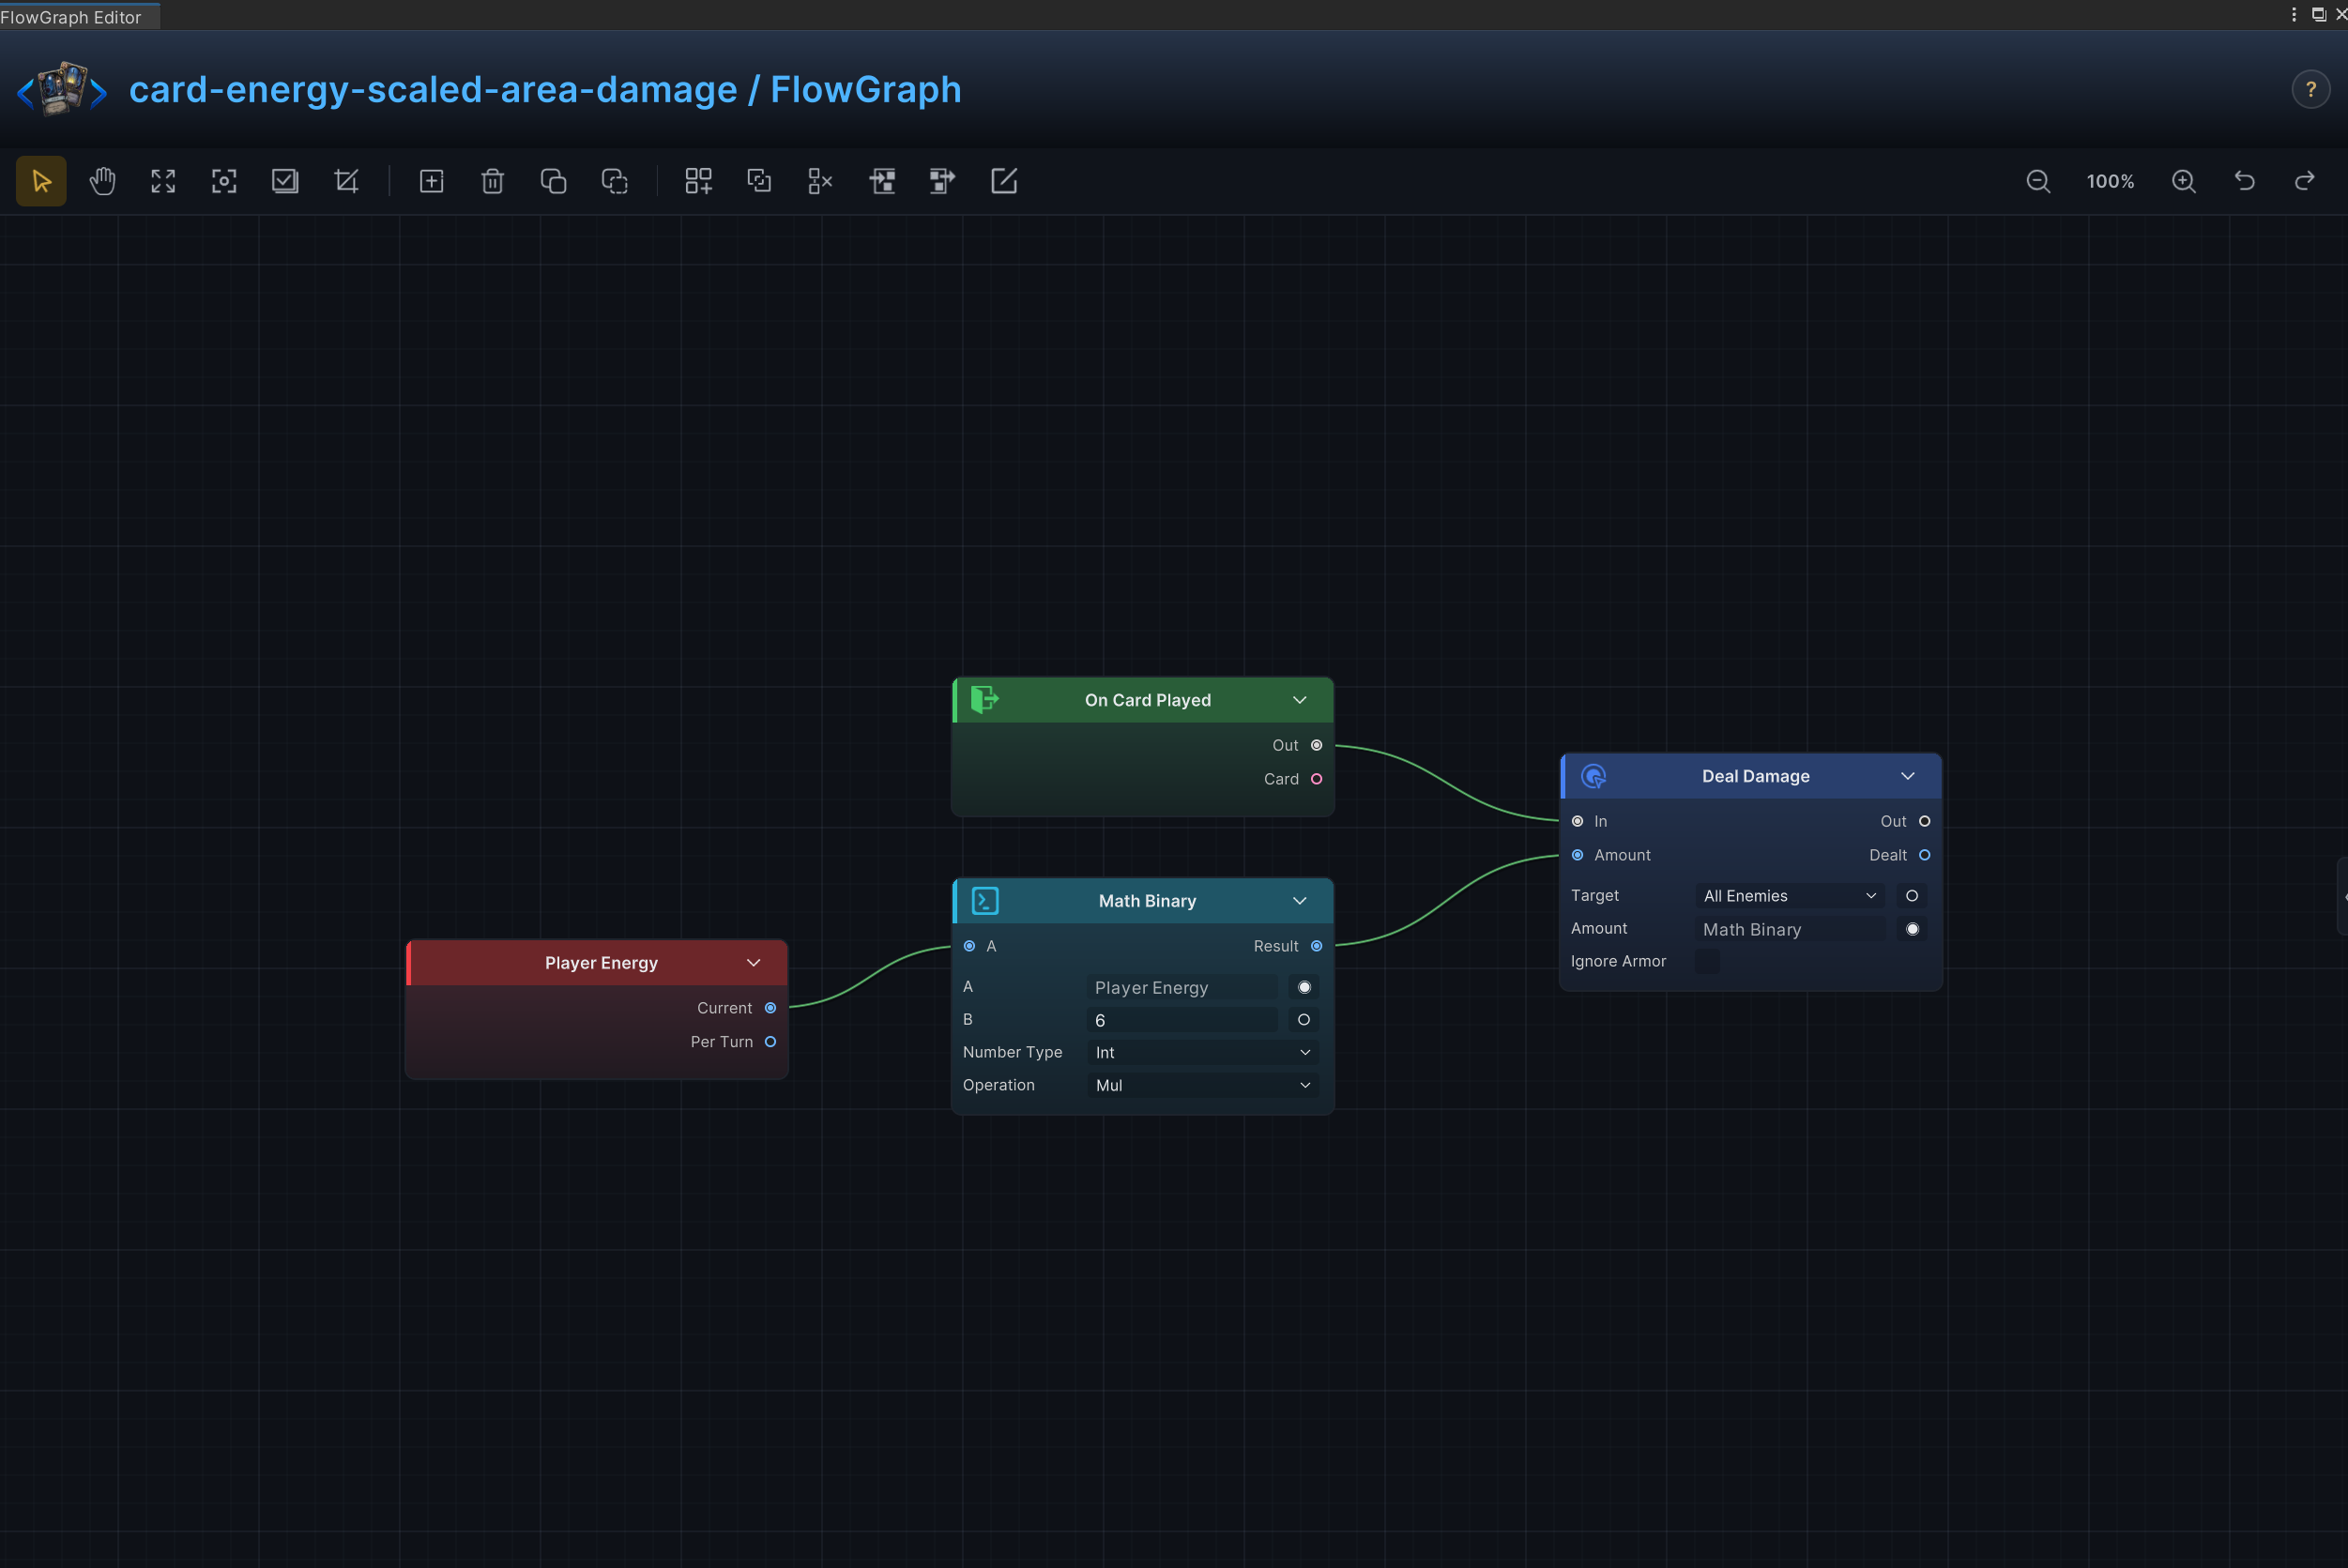Click the Deal Damage In port
The width and height of the screenshot is (2348, 1568).
tap(1577, 821)
